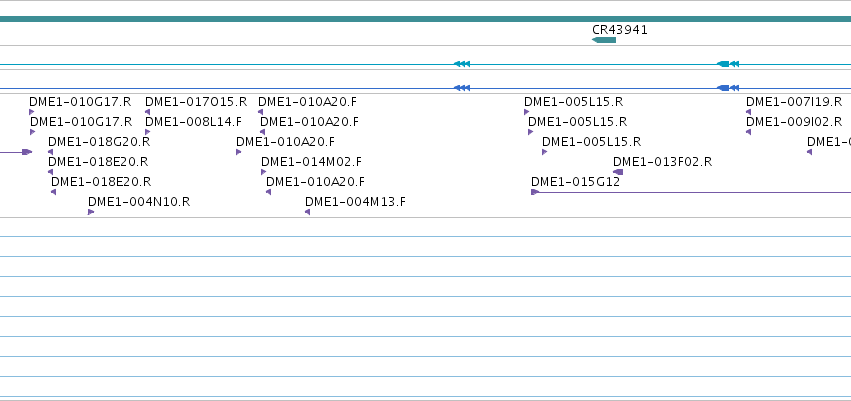Screen dimensions: 851x401
Task: Select the DME1-004N10.R feature label
Action: point(139,202)
